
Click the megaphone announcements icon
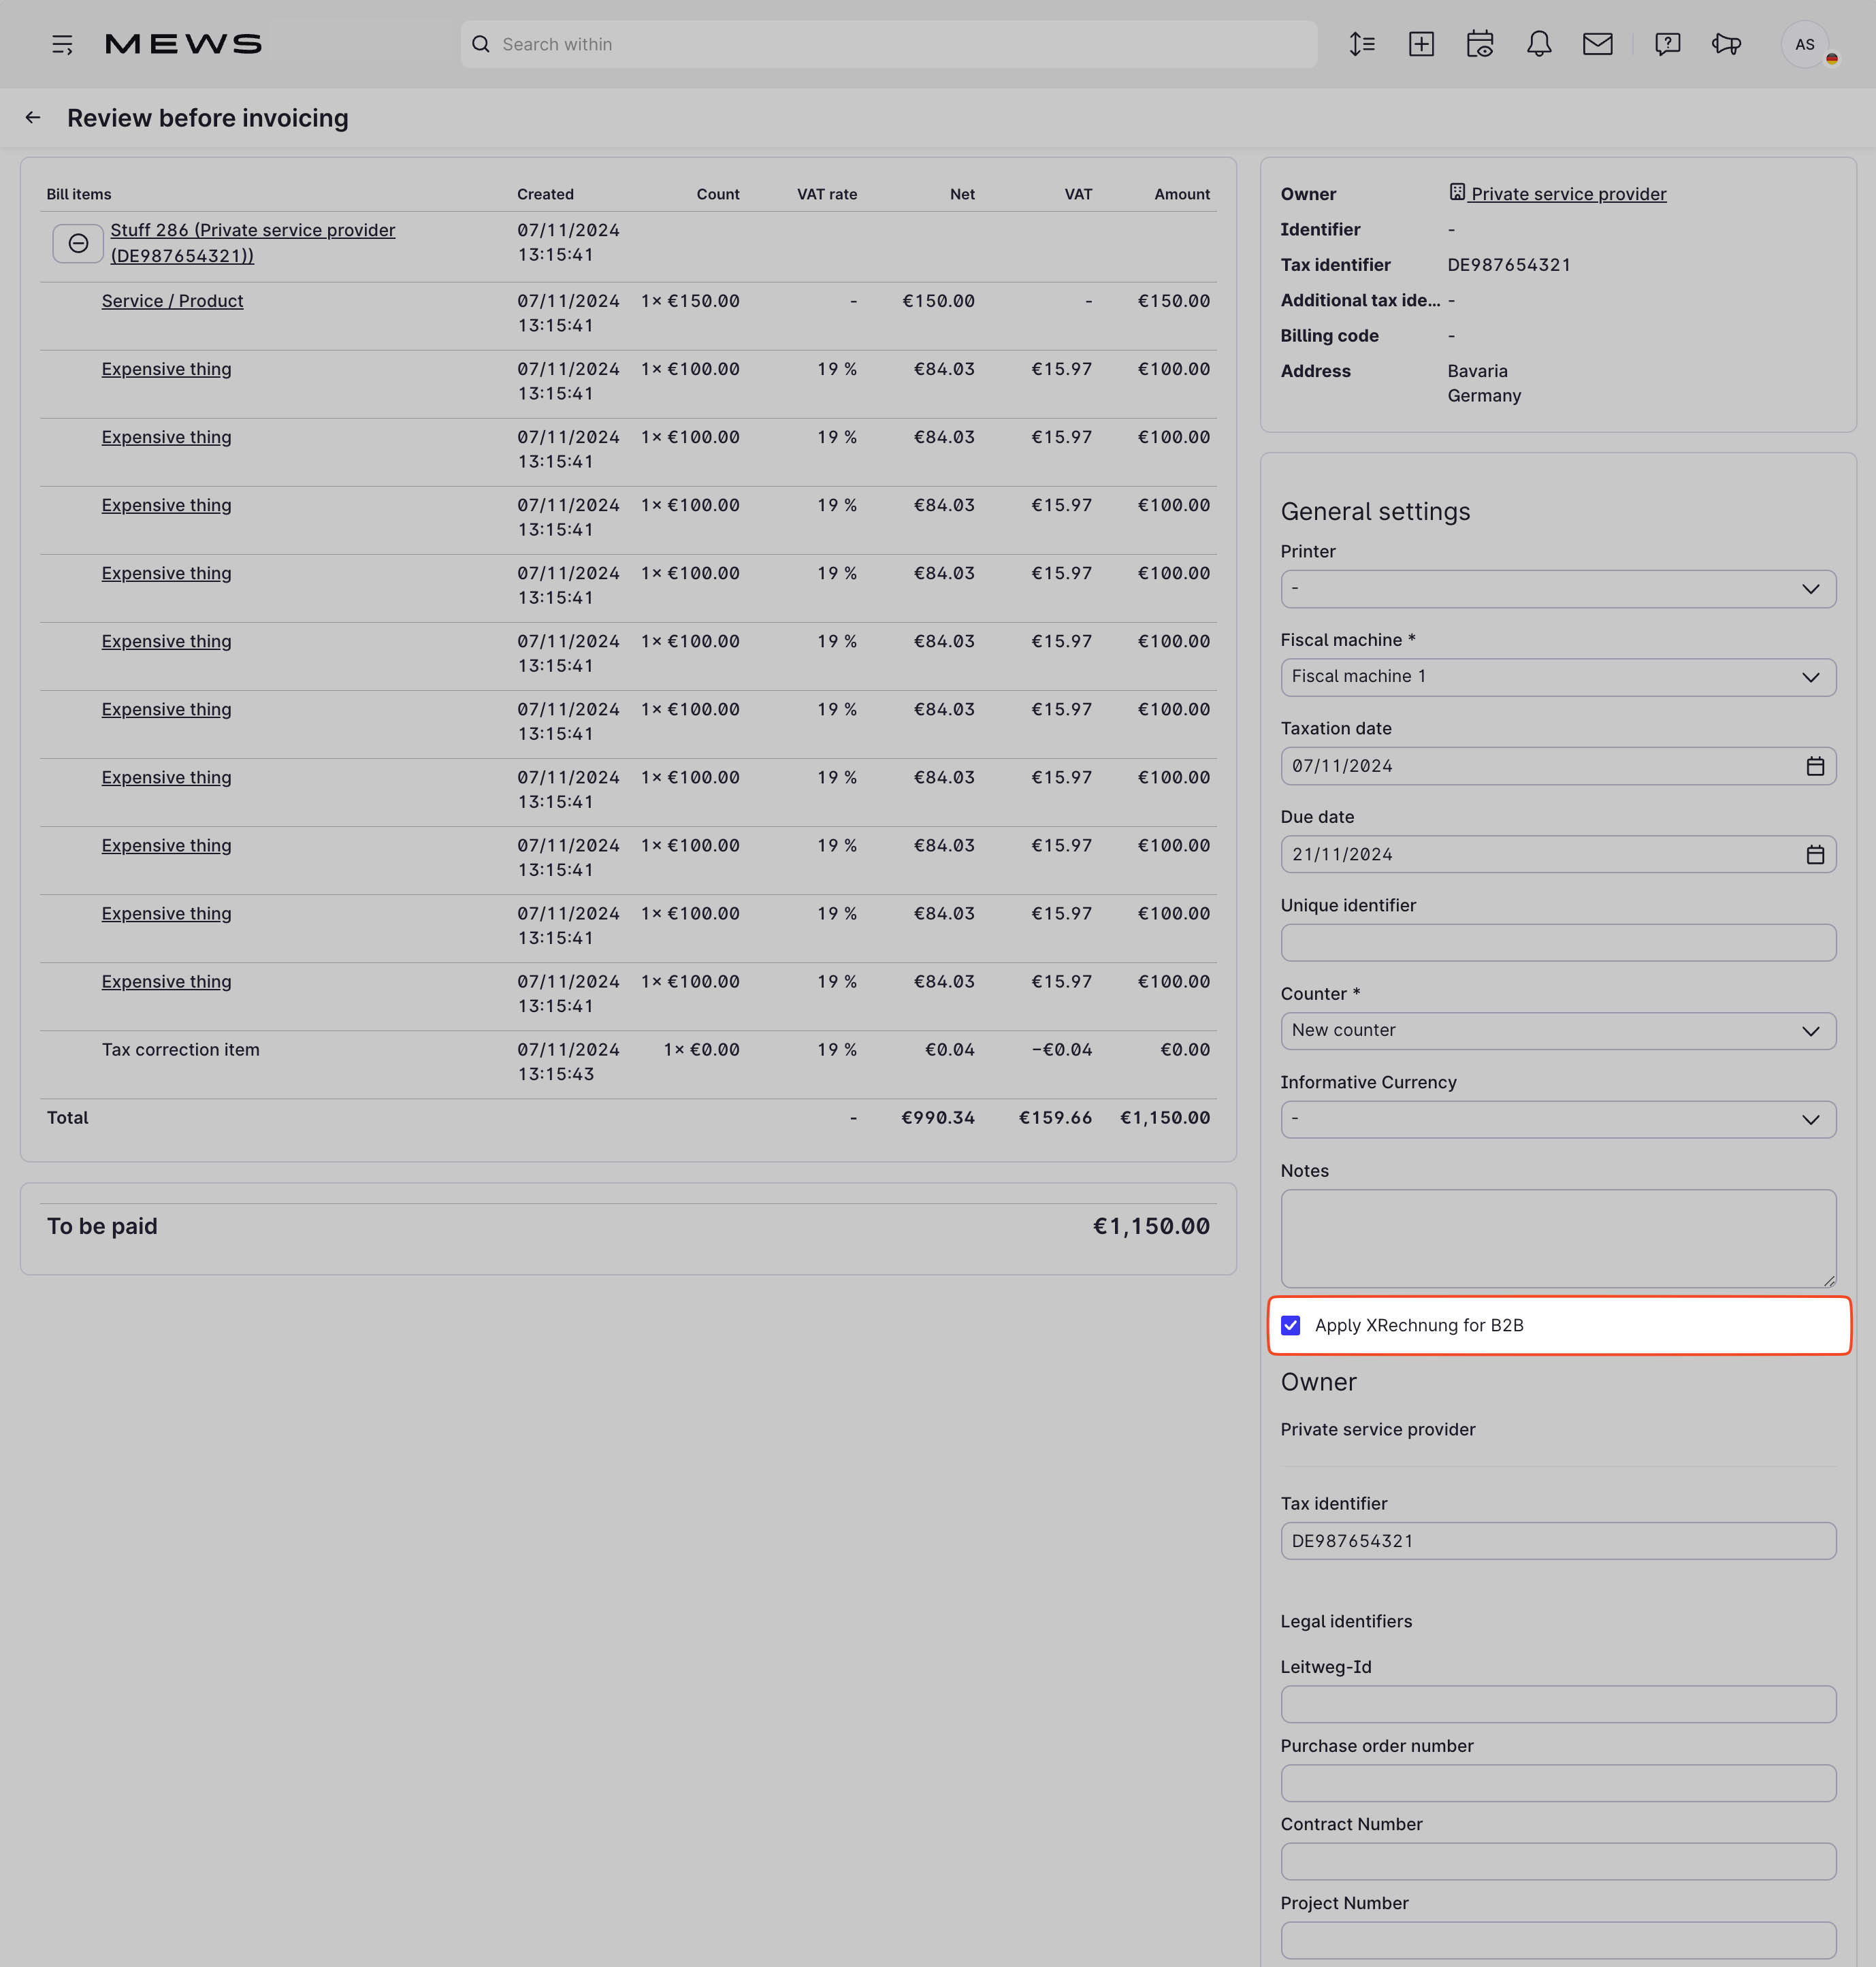pyautogui.click(x=1727, y=44)
